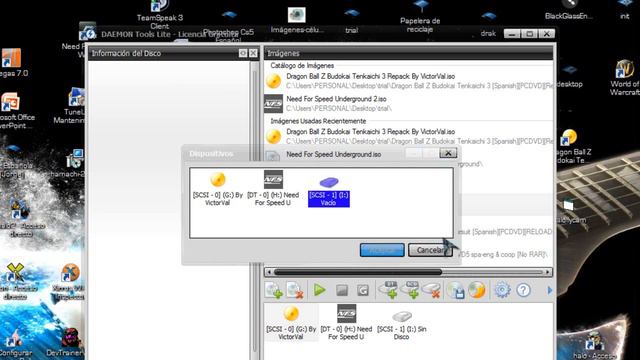Maximize the DAEMON Tools Lite window
This screenshot has width=640, height=360.
click(x=529, y=34)
